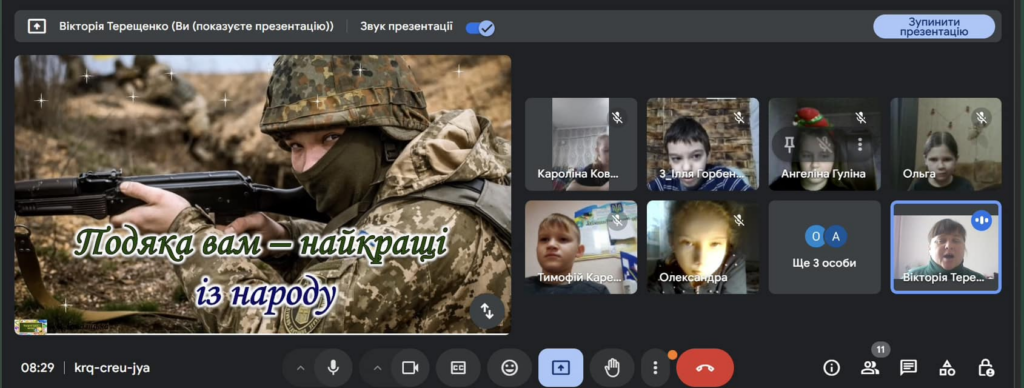
Task: Expand the audio settings arrow beside the microphone
Action: 300,368
